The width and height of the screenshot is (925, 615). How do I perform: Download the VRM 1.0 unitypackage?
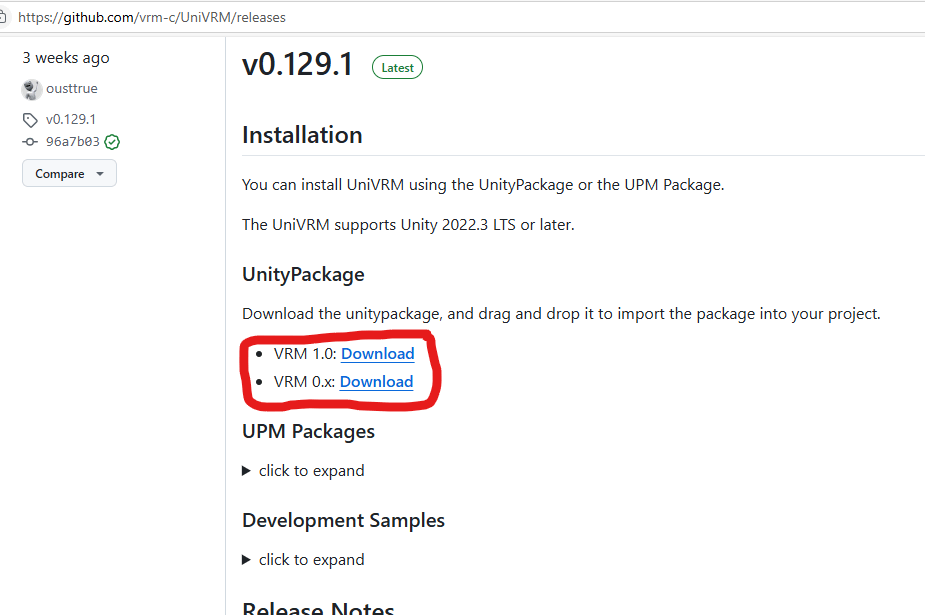(378, 354)
